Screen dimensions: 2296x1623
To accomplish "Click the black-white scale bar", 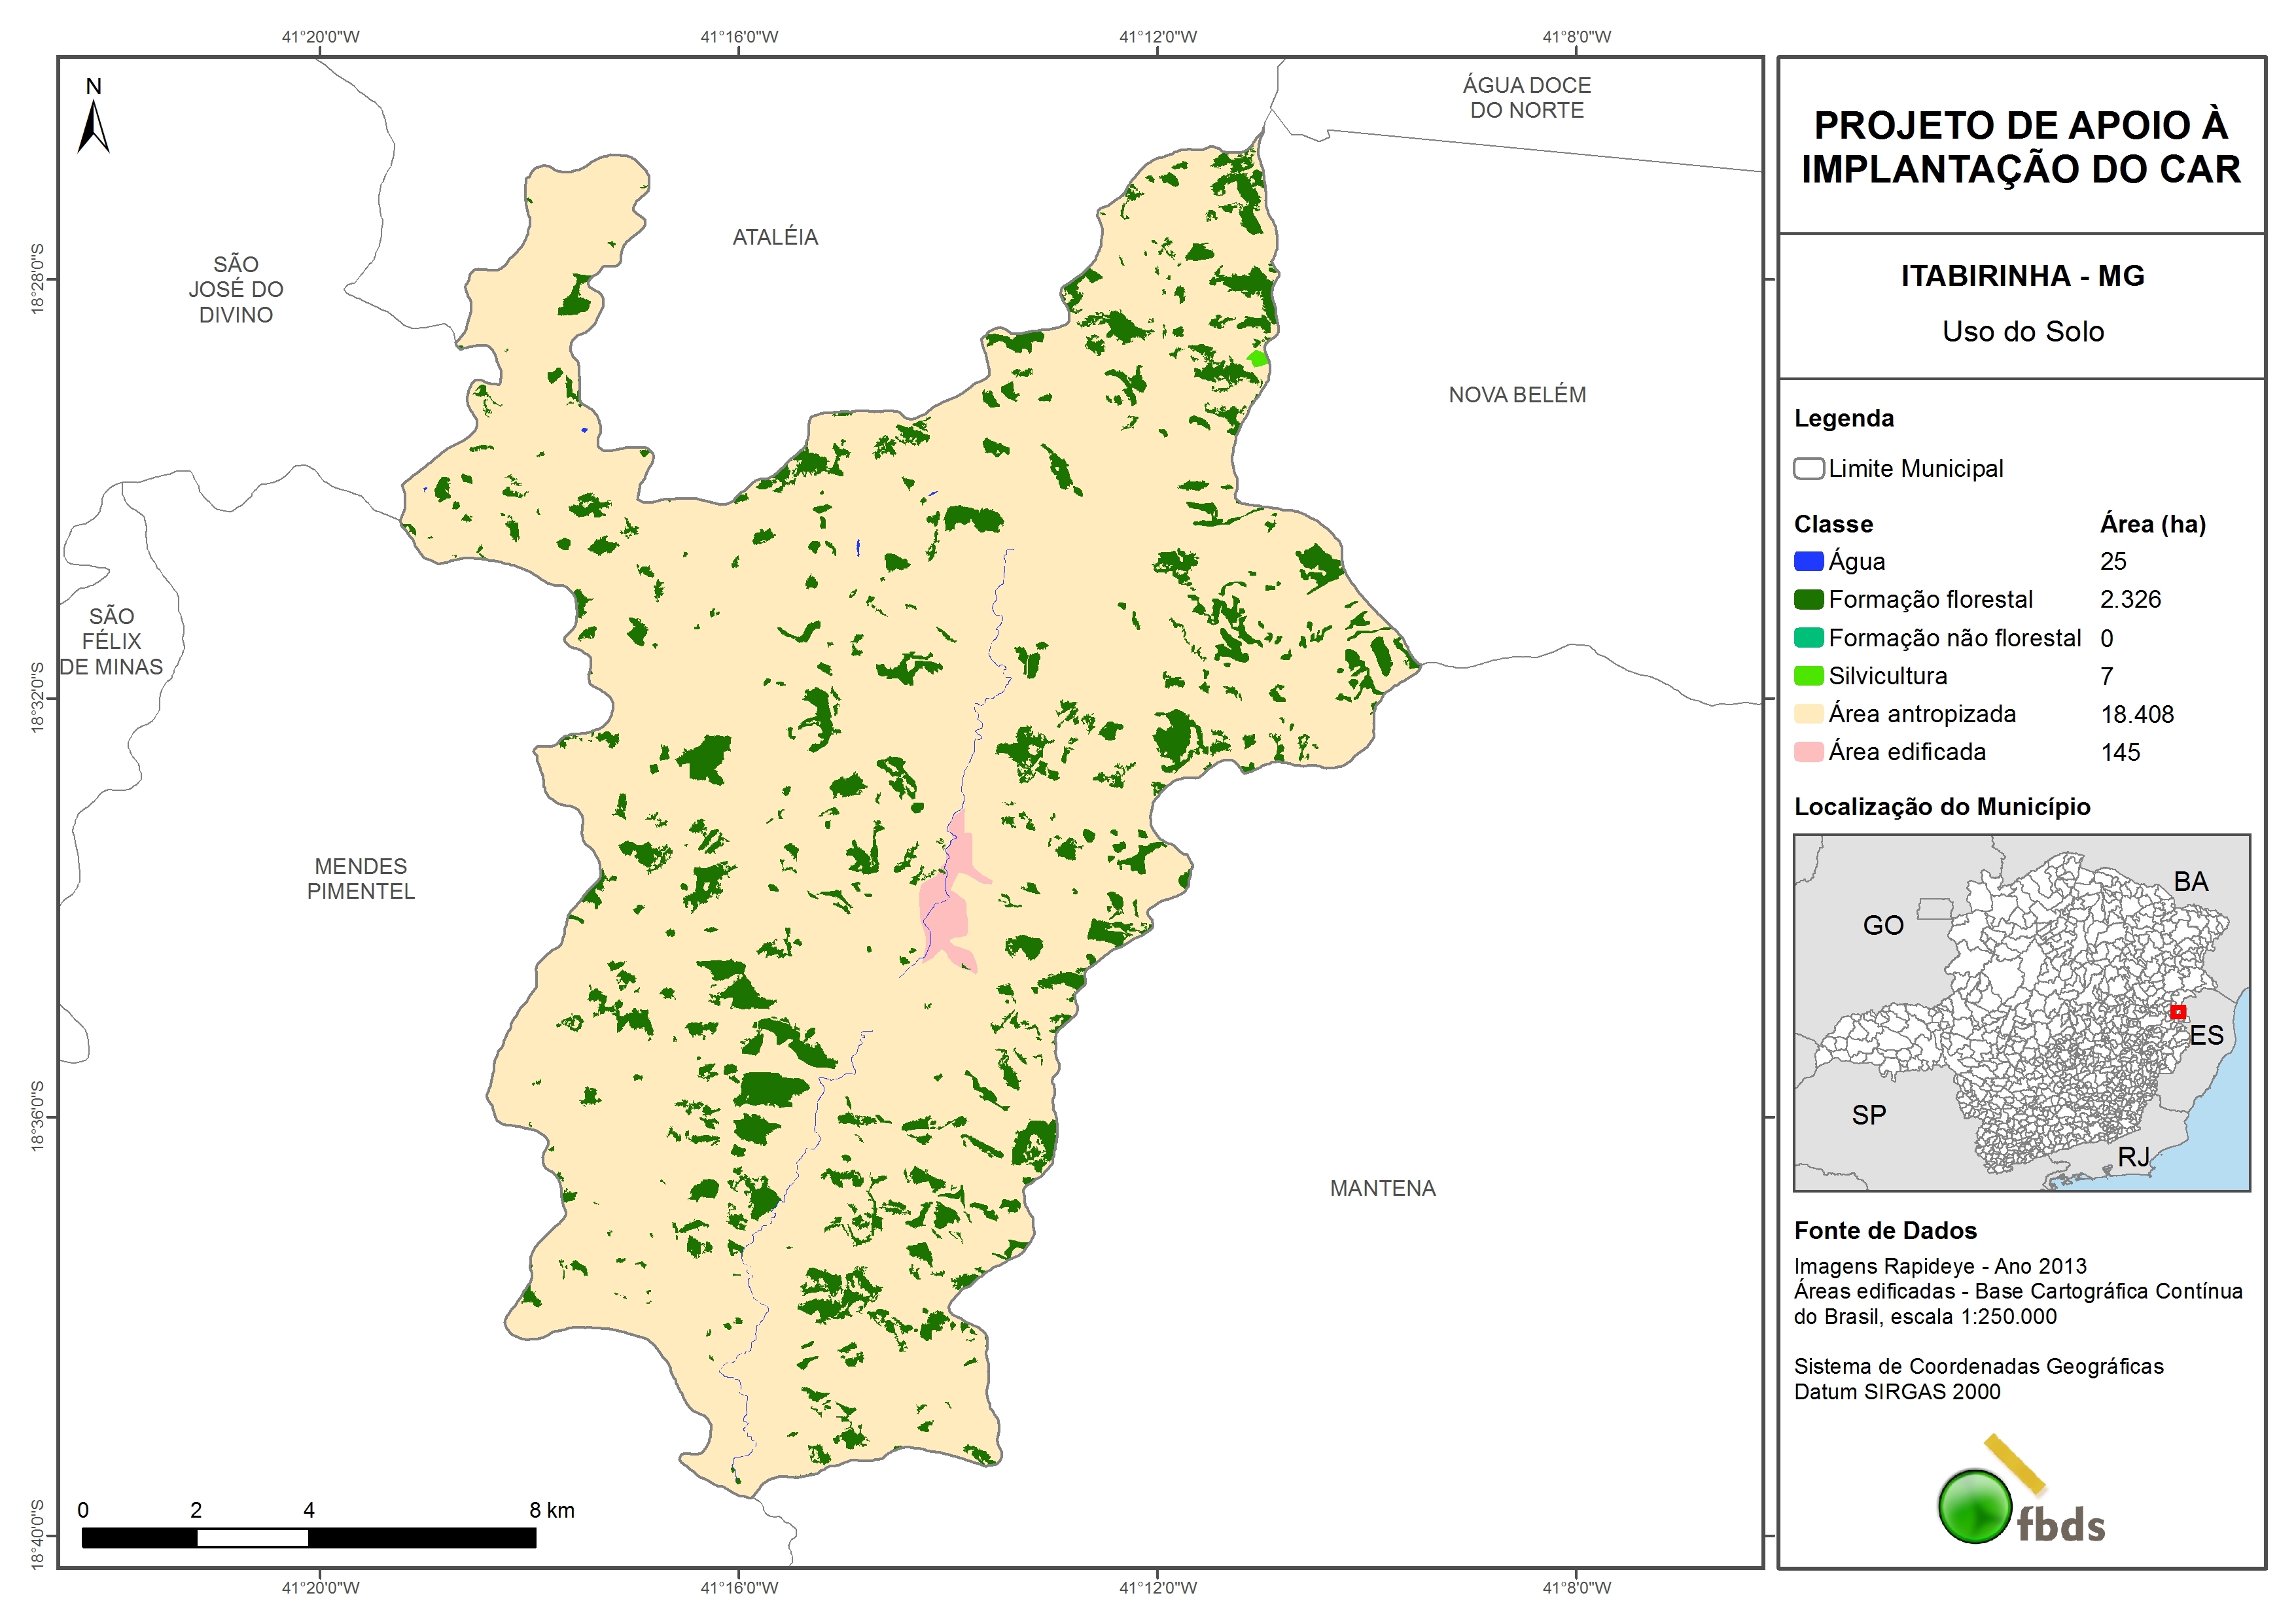I will click(308, 1537).
